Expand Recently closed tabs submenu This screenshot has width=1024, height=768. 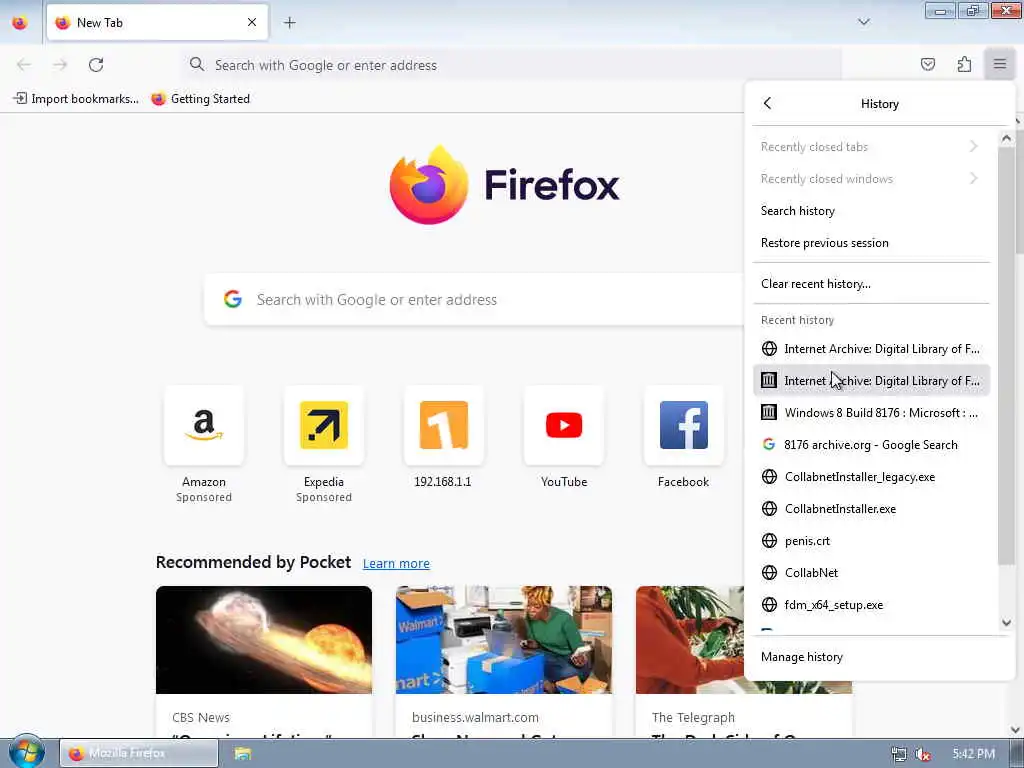tap(871, 147)
